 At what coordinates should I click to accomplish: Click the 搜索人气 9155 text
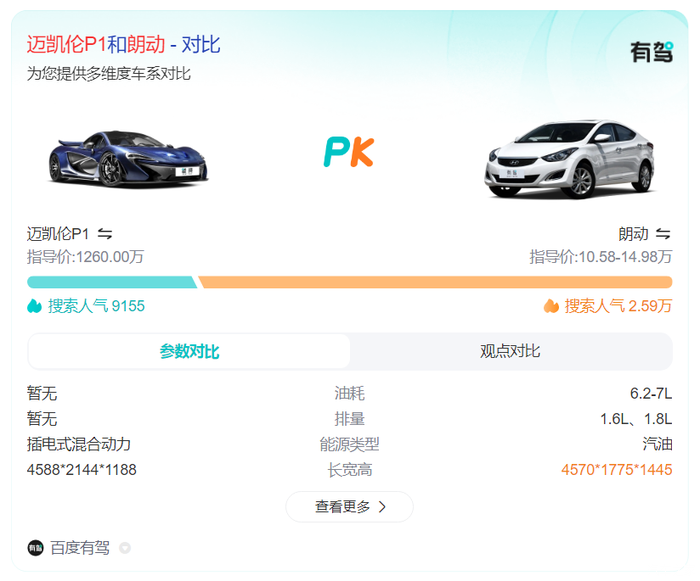coord(96,306)
